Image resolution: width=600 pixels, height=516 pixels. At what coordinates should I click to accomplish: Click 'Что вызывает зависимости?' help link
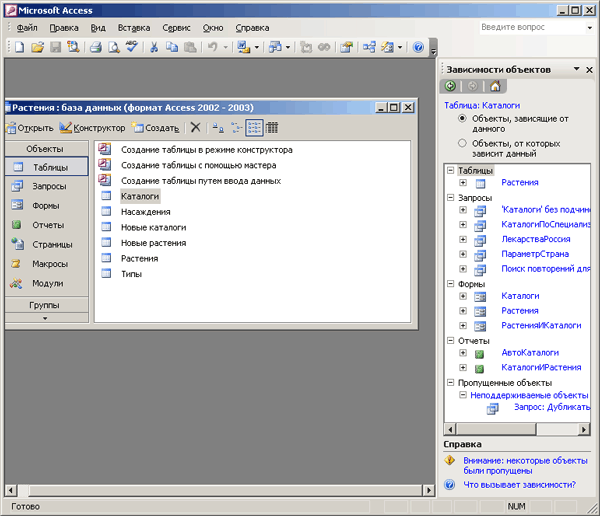click(x=519, y=485)
